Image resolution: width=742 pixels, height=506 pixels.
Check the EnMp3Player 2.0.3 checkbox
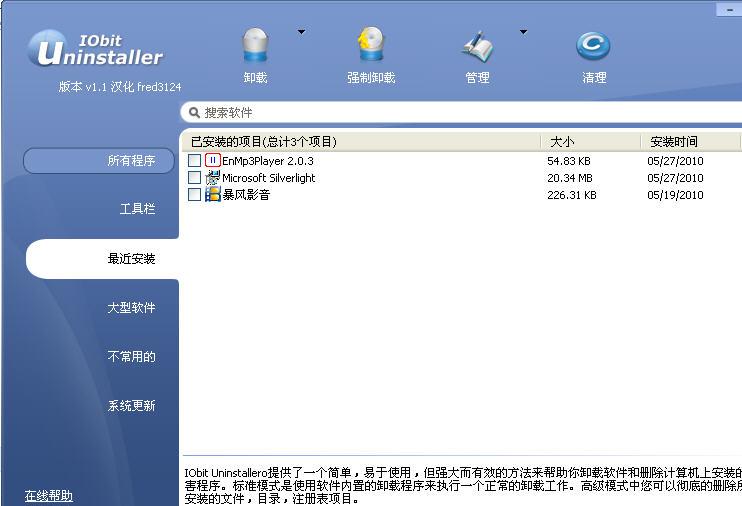point(194,160)
